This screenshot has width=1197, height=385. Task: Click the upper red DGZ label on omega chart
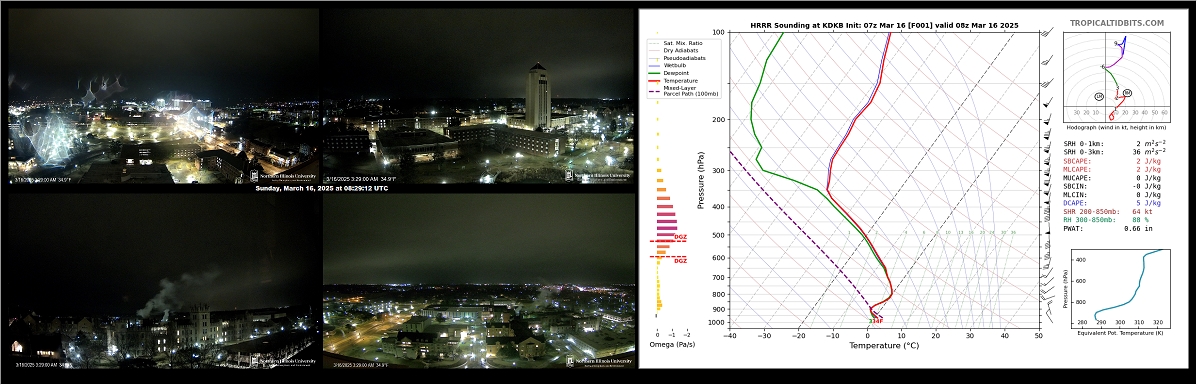pos(679,238)
